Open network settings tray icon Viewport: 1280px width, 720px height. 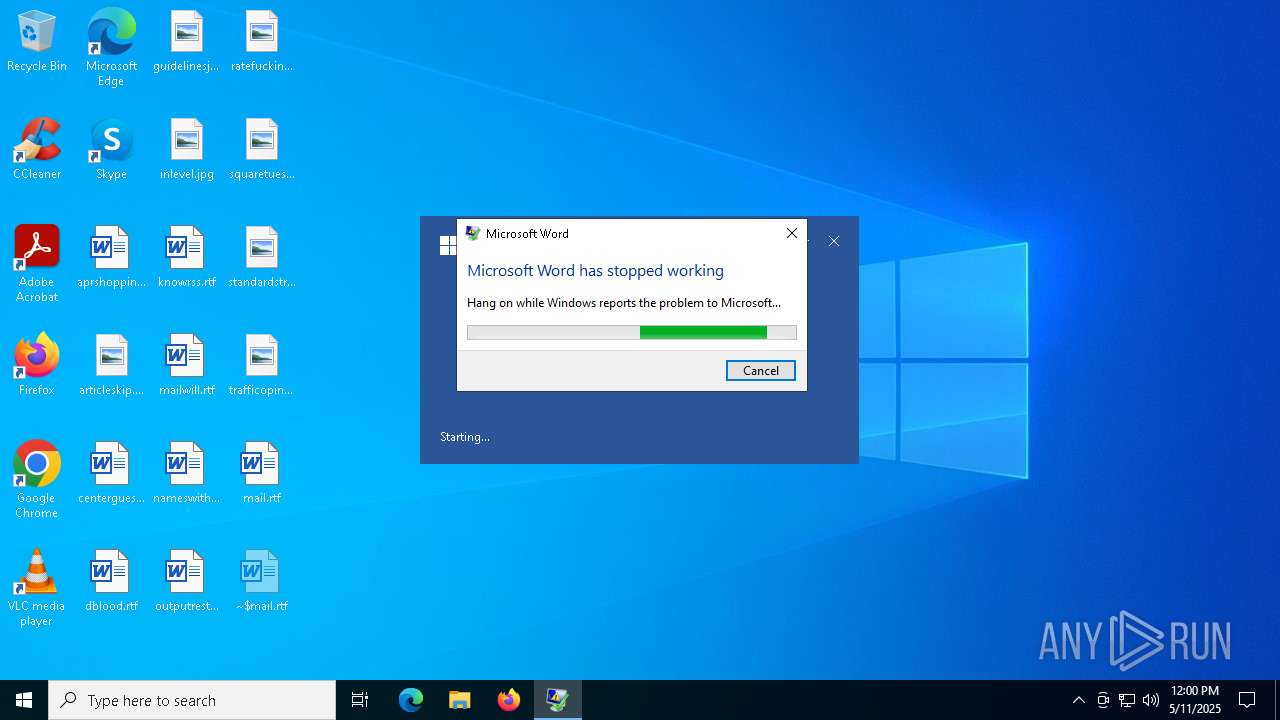pos(1127,700)
